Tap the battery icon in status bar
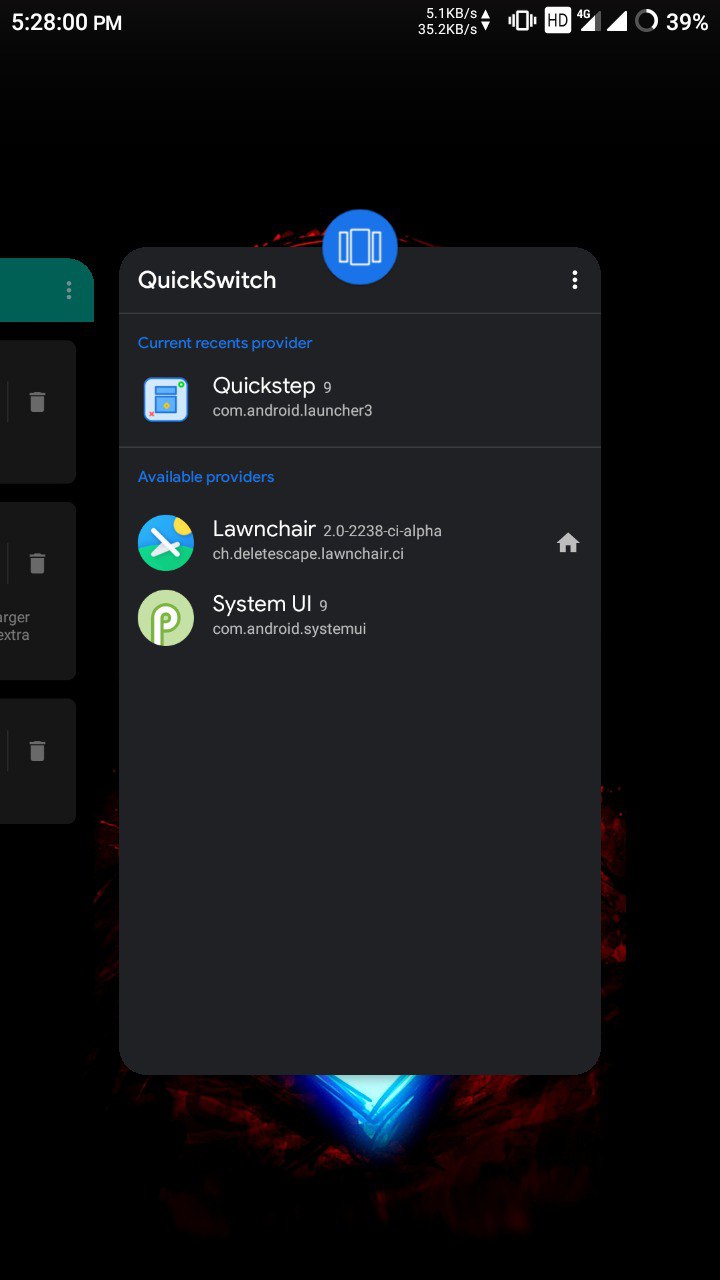This screenshot has width=720, height=1280. (647, 21)
